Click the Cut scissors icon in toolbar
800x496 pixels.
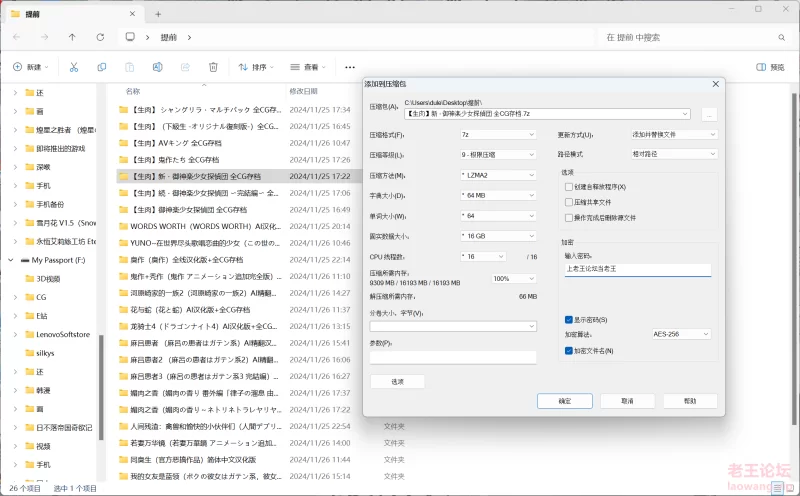pos(74,67)
